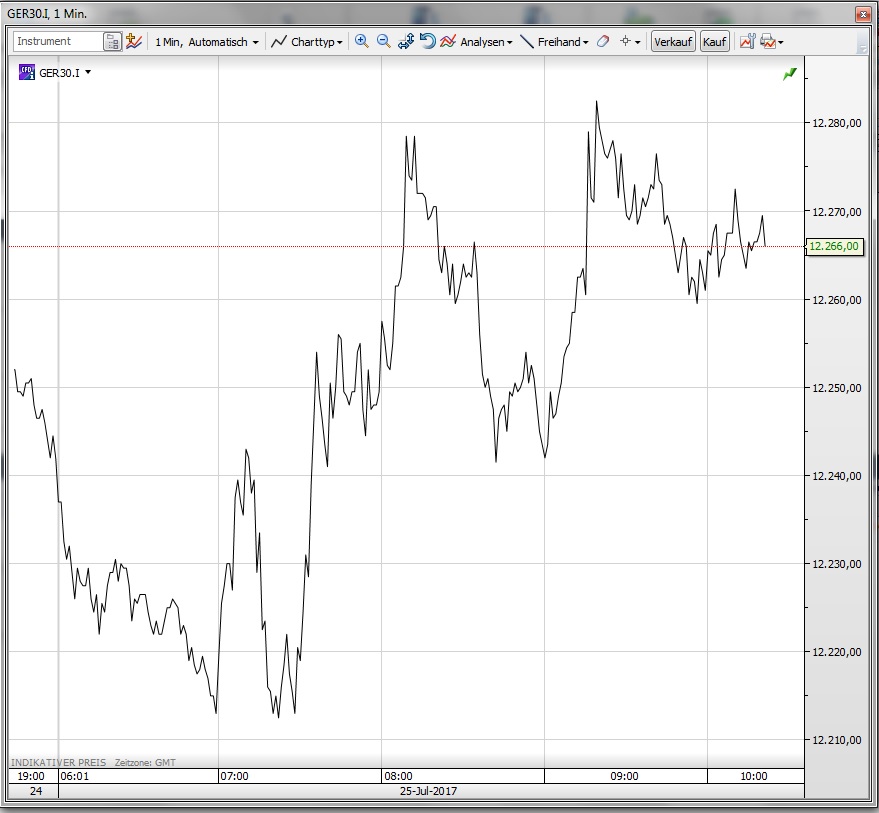Click the 12.210,00 price axis label
The image size is (879, 813).
pyautogui.click(x=837, y=740)
